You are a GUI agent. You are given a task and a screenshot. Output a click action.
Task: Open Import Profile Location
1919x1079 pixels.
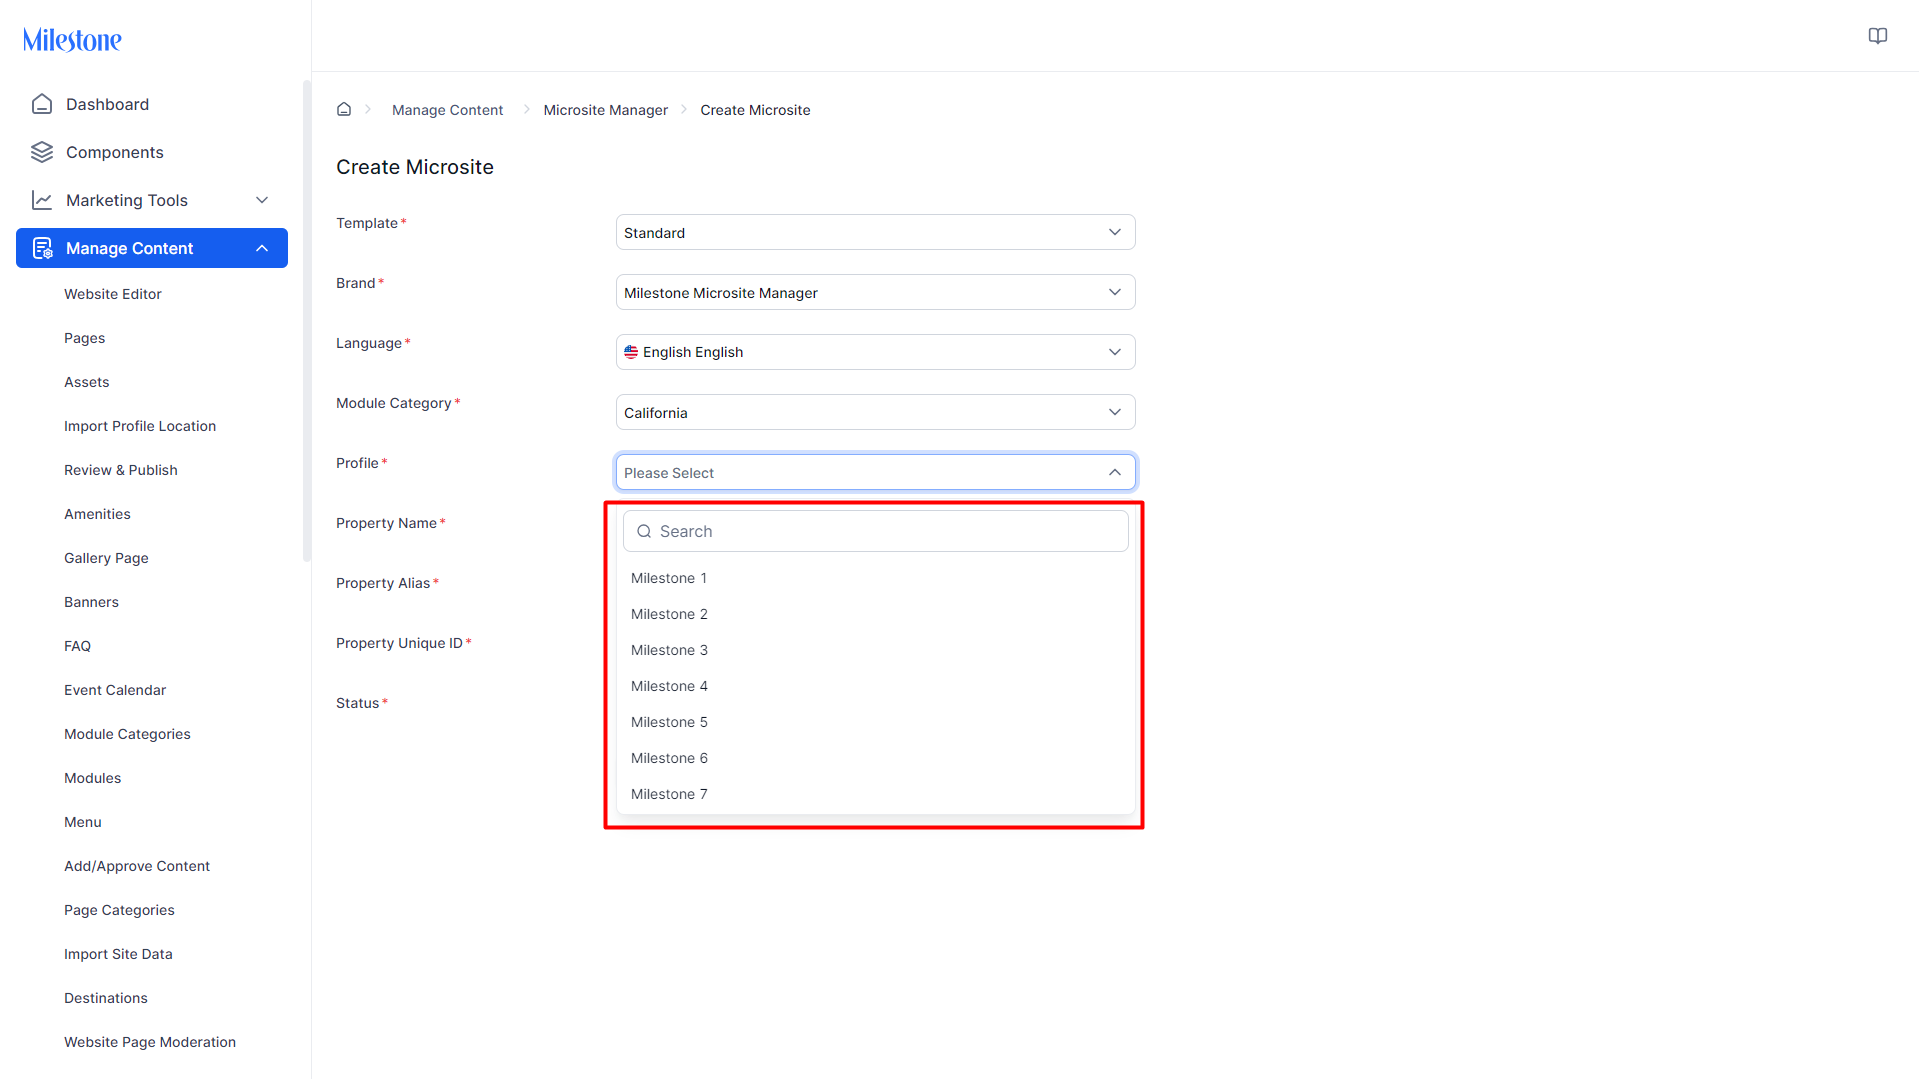point(140,426)
